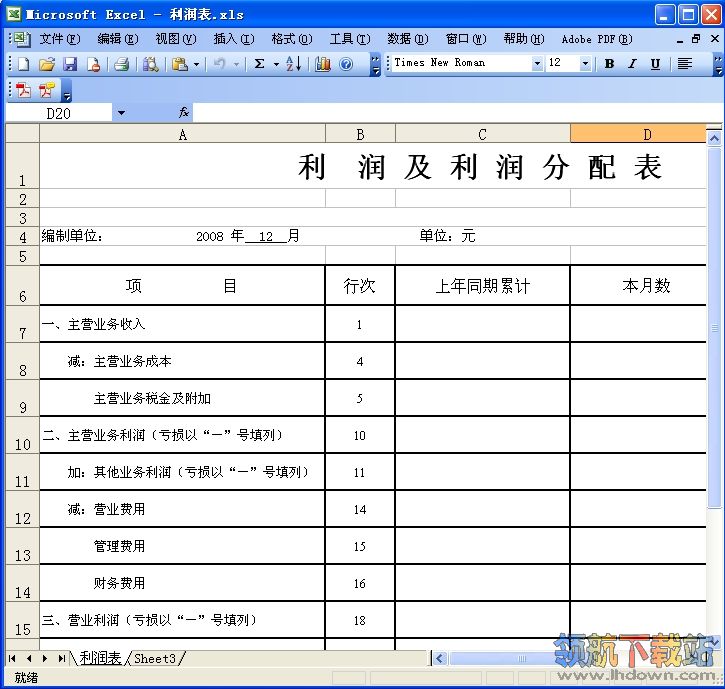Click the Permission document icon

(x=93, y=64)
